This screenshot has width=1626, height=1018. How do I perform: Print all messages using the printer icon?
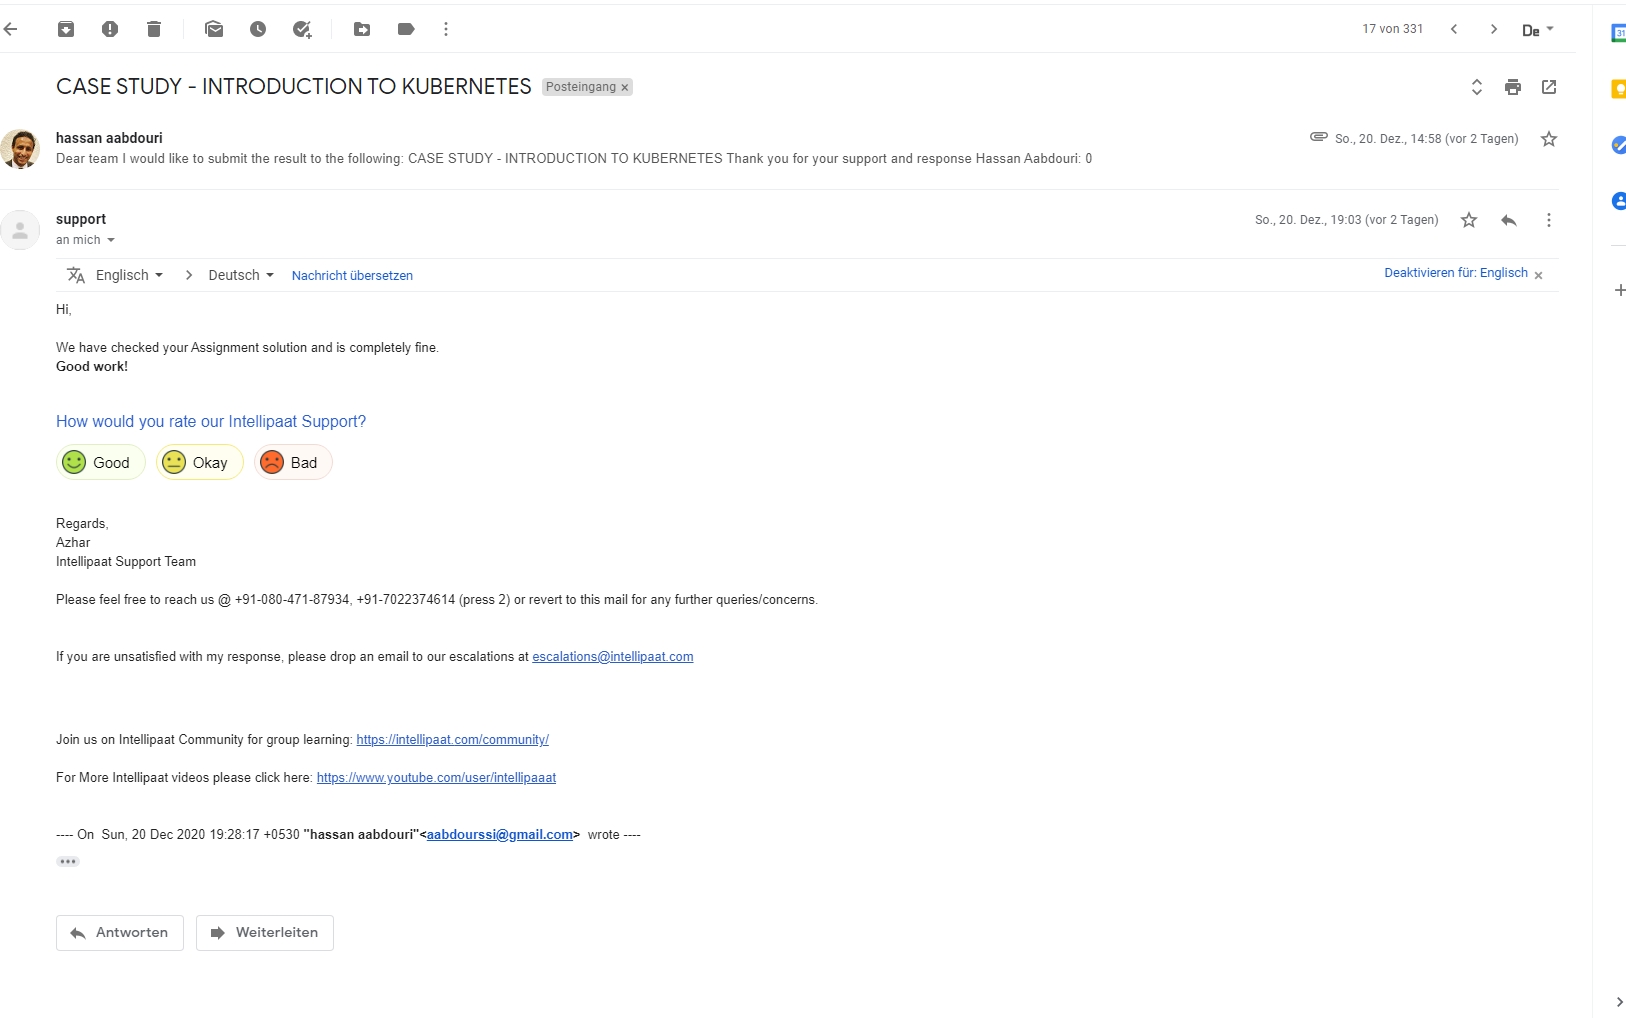(1513, 87)
